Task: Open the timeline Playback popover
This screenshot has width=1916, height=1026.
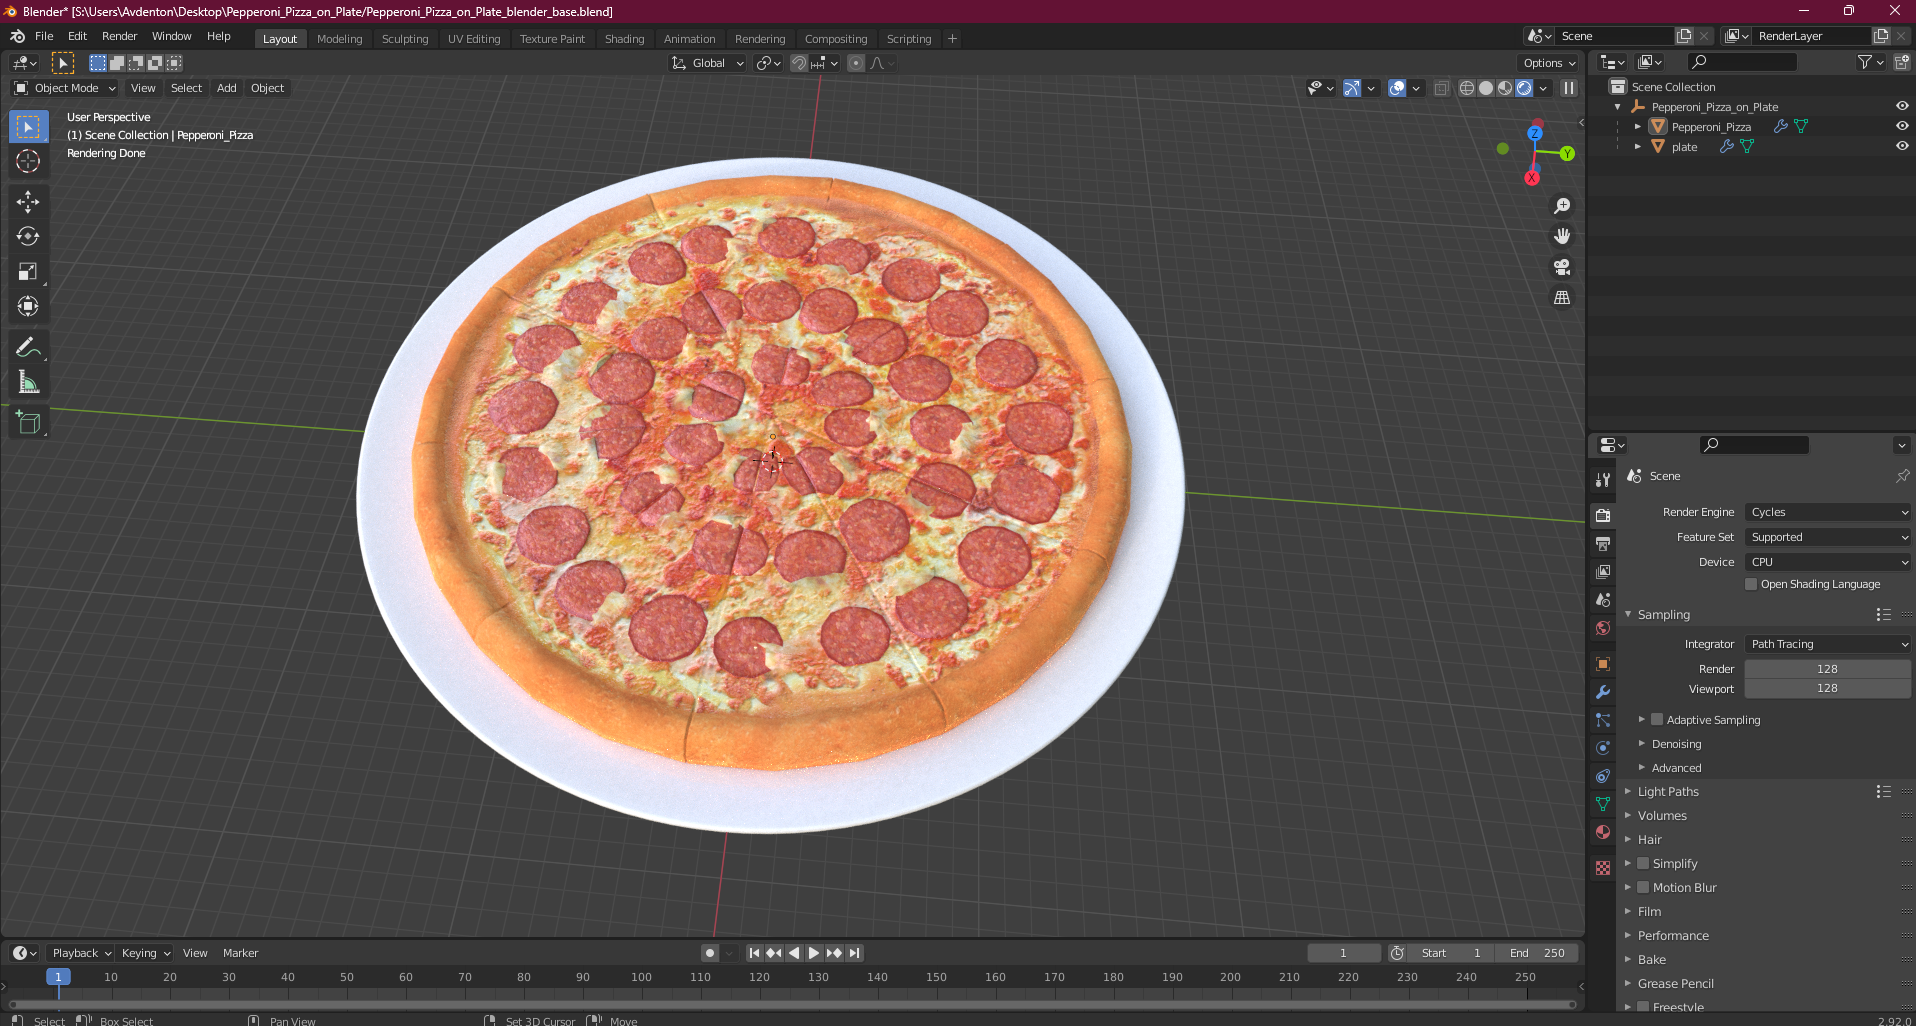Action: tap(81, 953)
